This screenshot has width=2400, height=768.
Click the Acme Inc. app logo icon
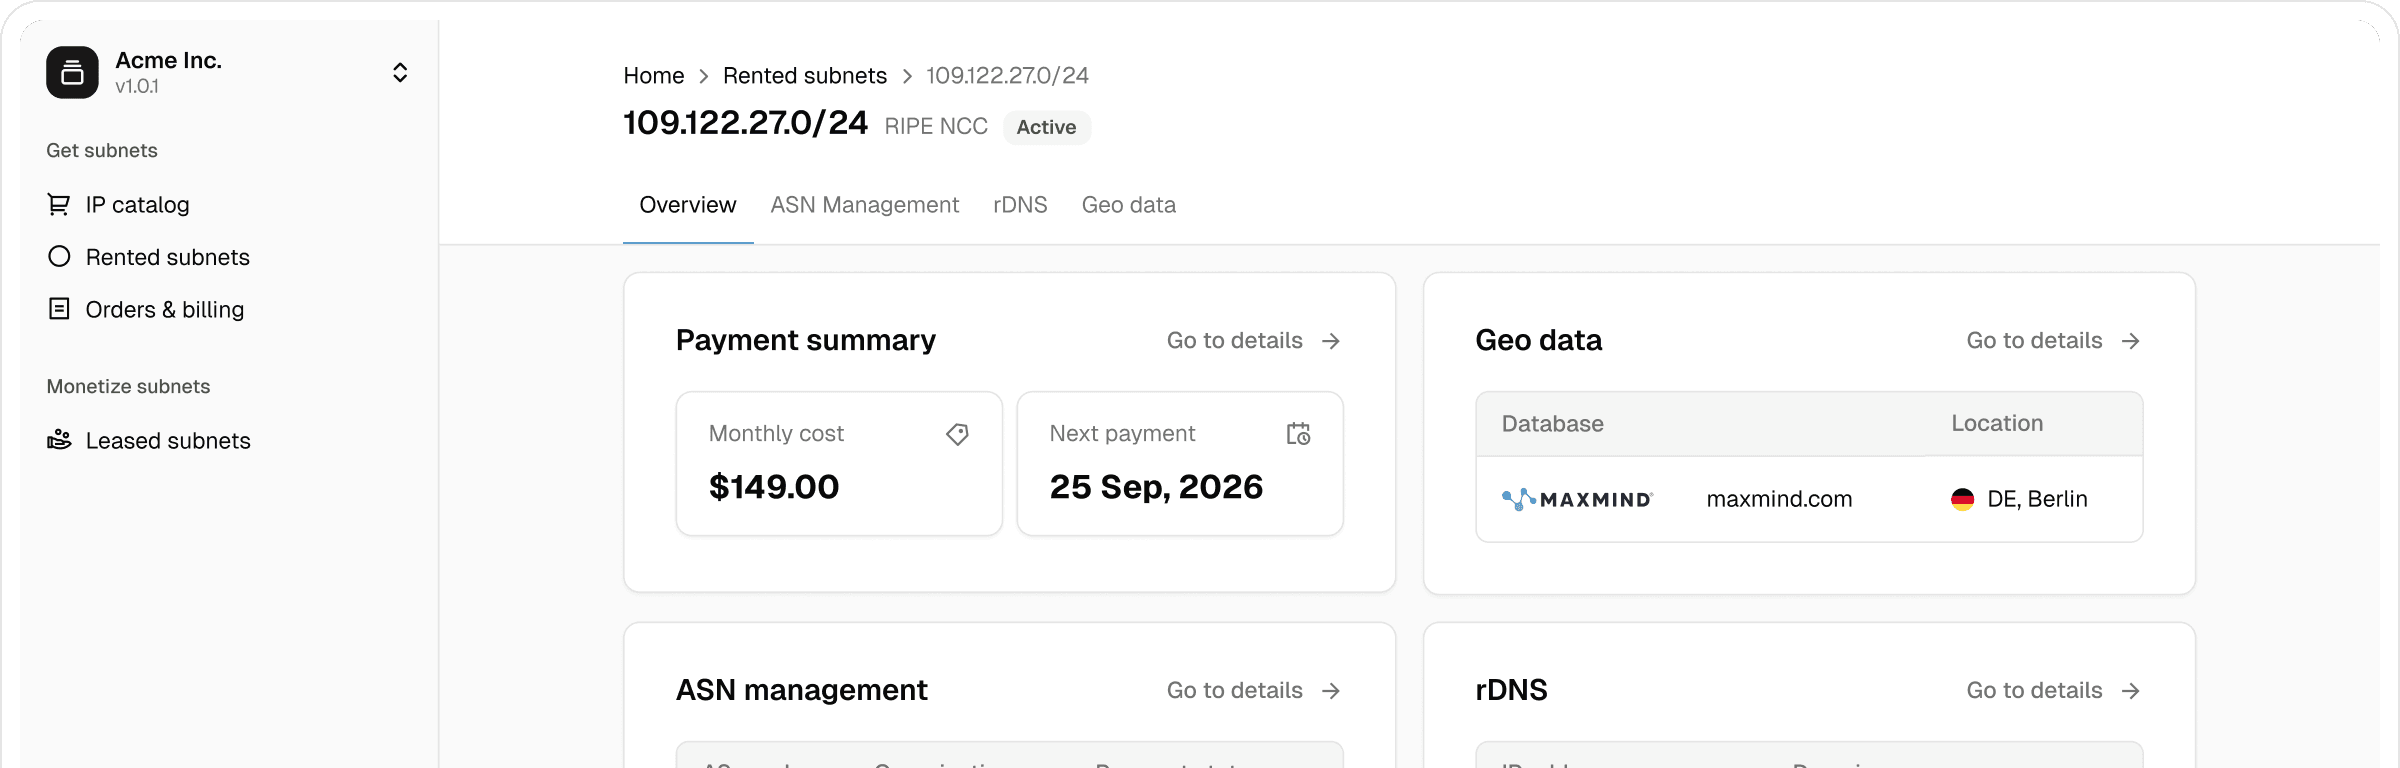72,72
